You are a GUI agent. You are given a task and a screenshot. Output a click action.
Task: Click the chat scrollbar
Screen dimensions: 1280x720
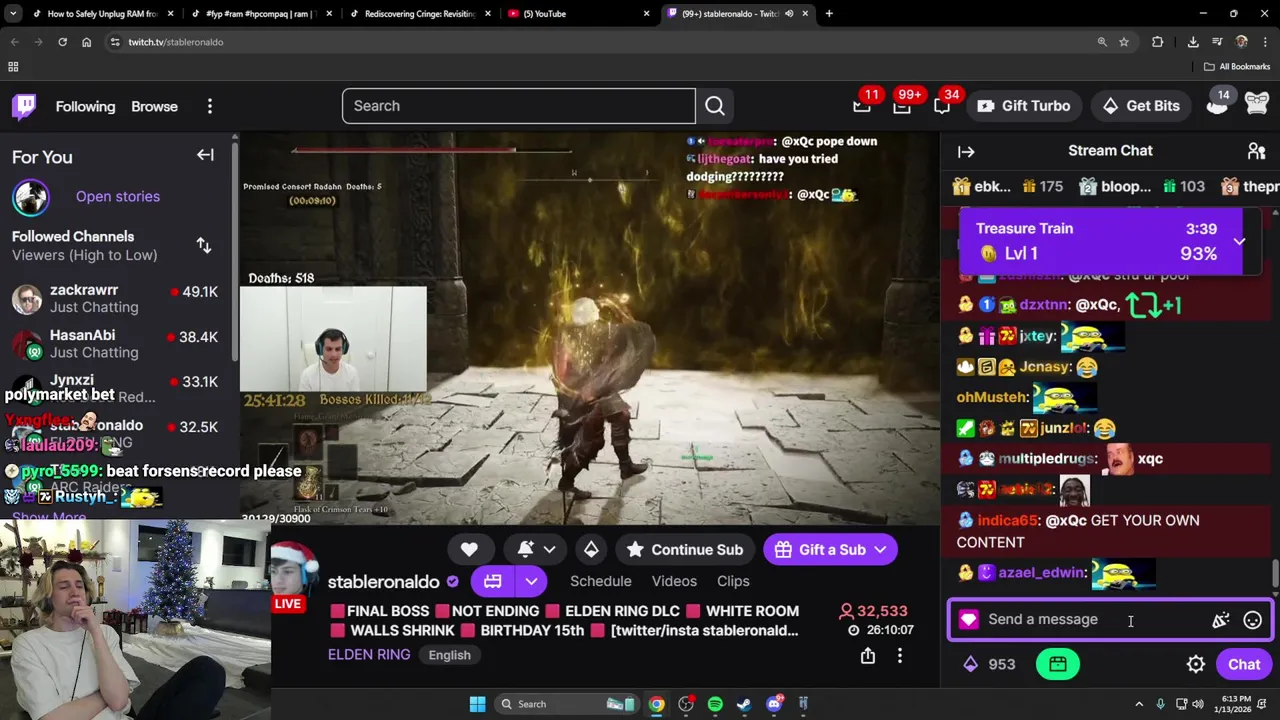click(x=1275, y=574)
